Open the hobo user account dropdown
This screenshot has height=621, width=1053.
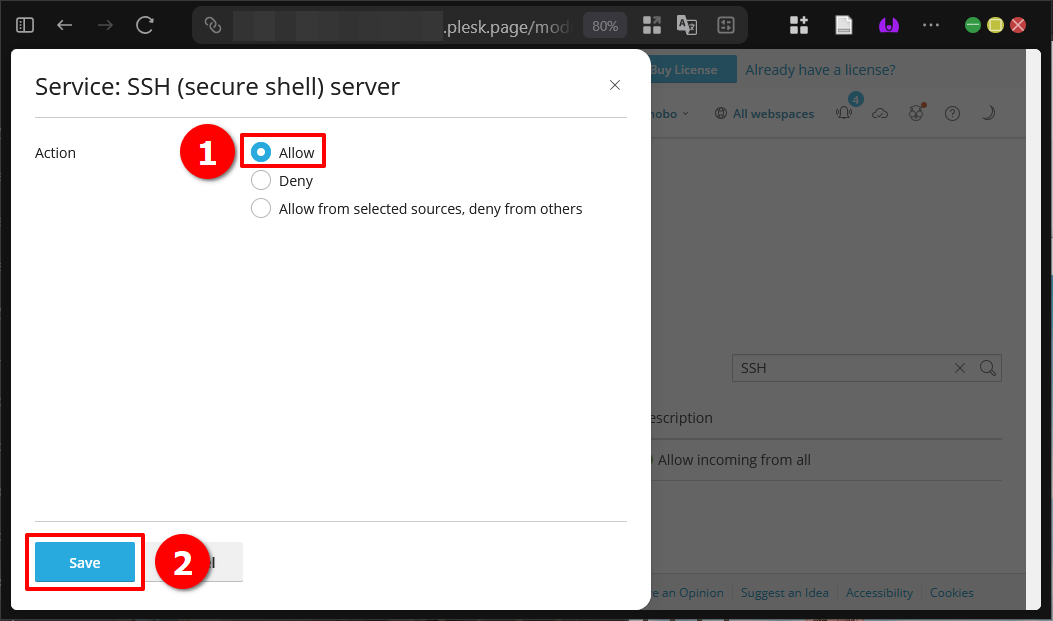click(665, 113)
